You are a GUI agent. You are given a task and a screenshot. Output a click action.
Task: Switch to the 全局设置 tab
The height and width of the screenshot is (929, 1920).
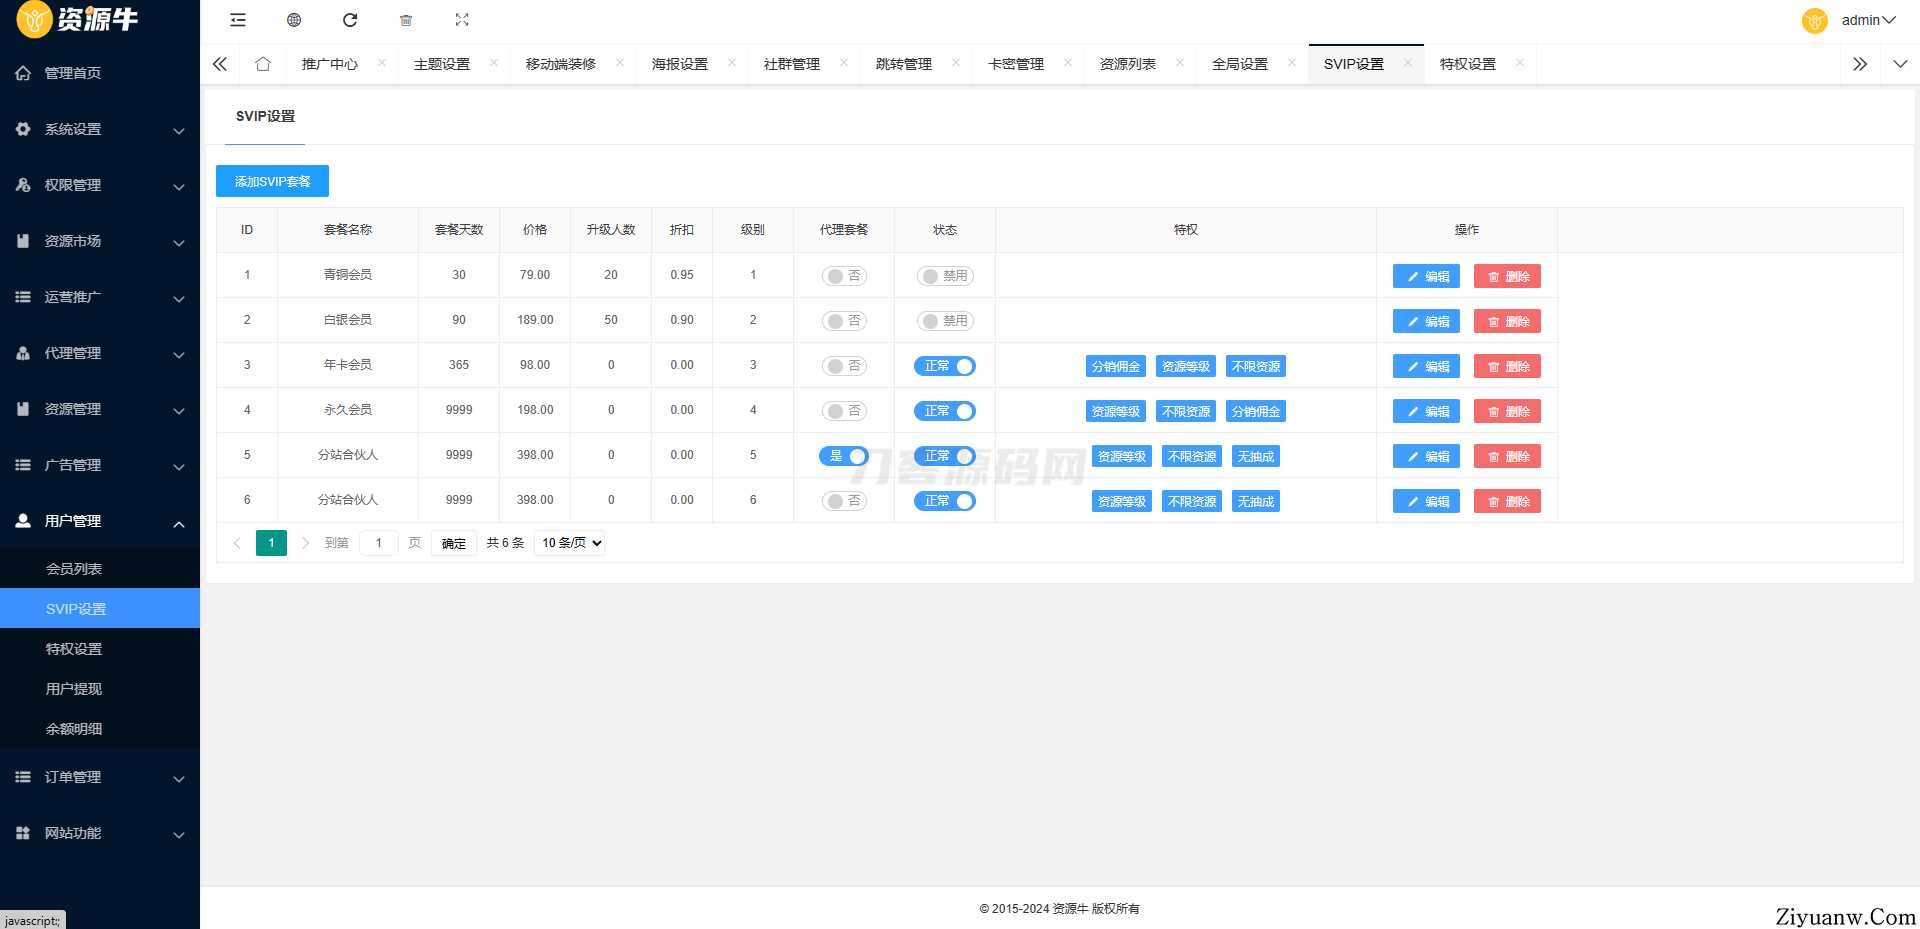[1239, 64]
